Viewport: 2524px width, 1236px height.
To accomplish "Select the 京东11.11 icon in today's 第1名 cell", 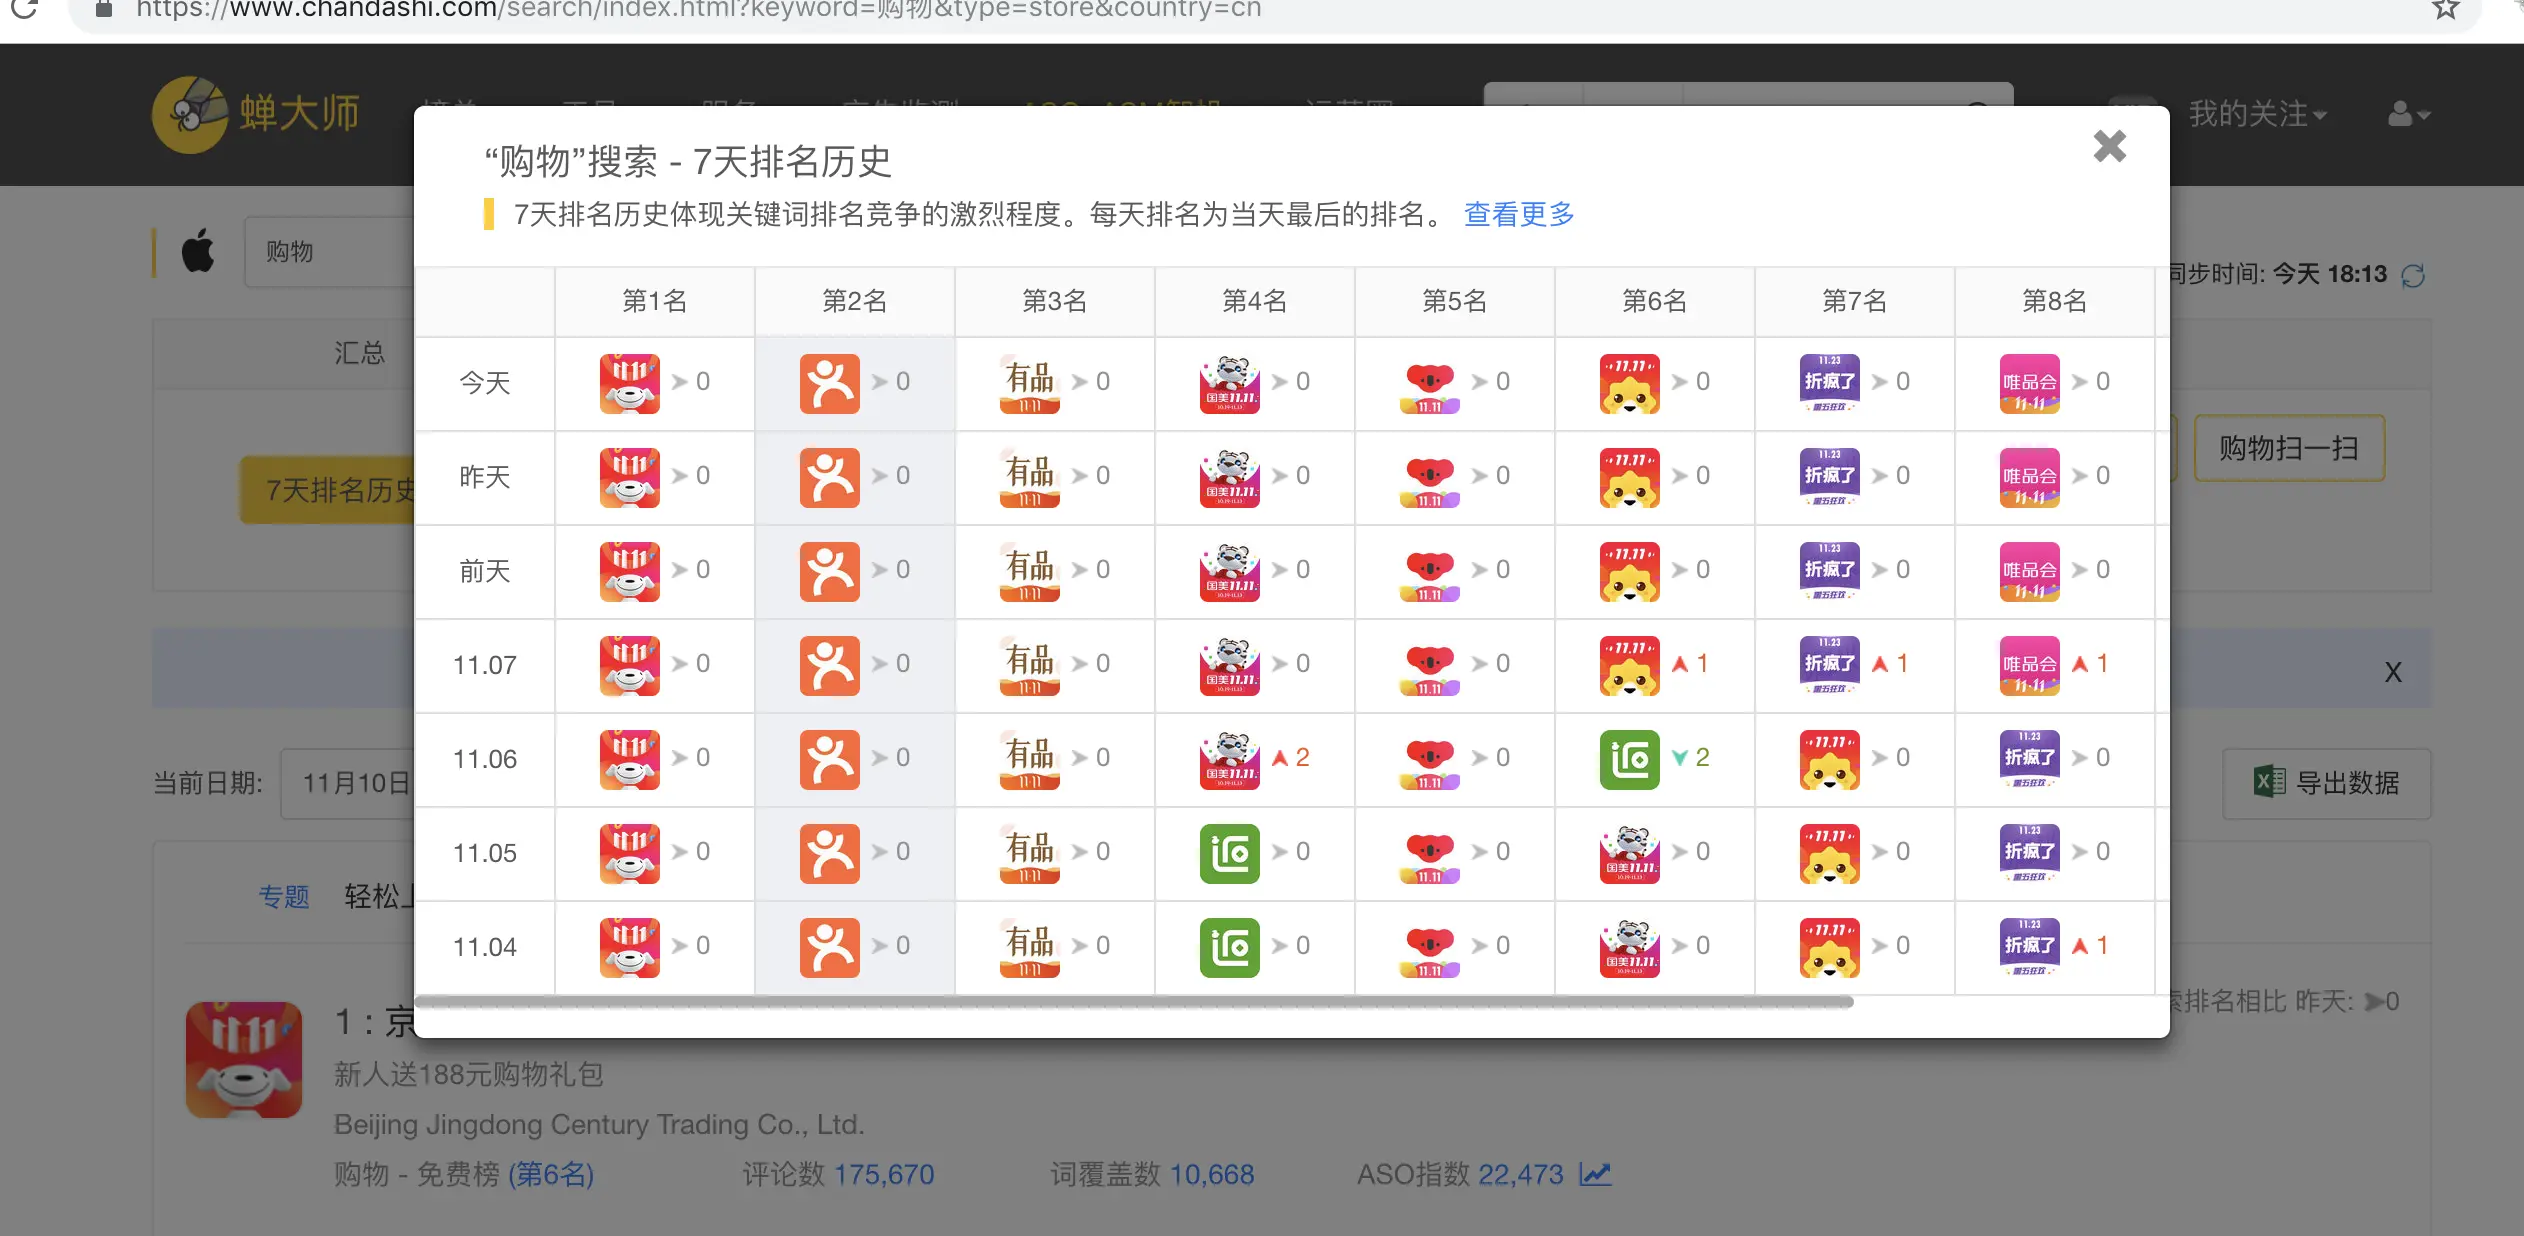I will (x=627, y=382).
